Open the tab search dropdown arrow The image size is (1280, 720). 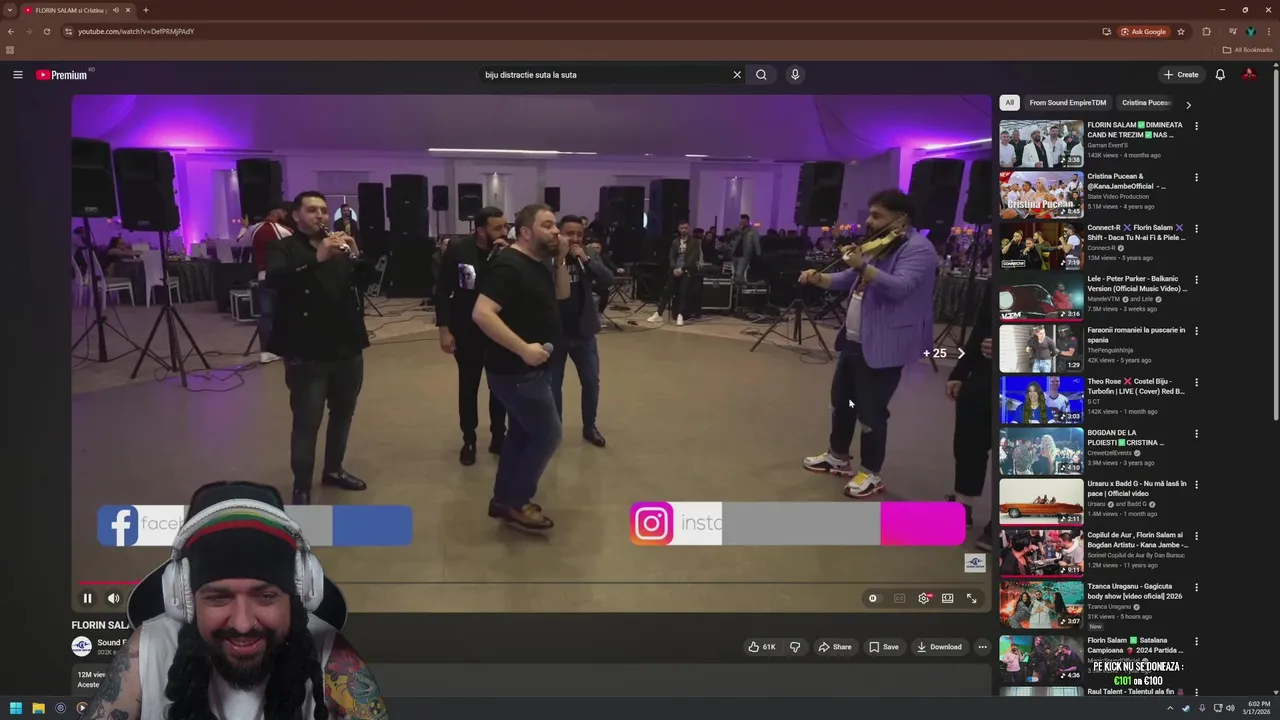pos(10,10)
